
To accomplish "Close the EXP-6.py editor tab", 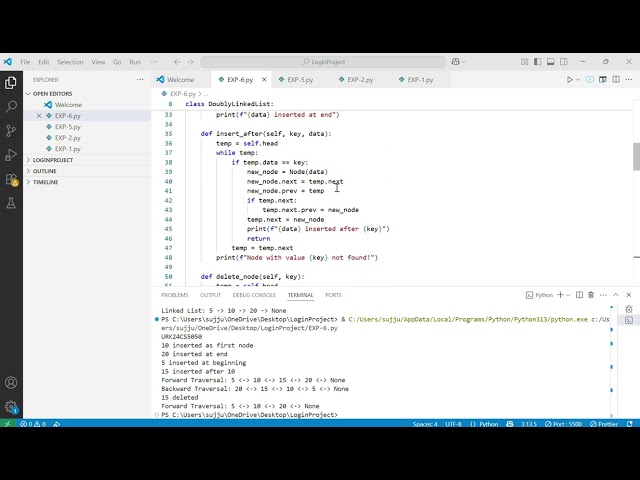I will tap(264, 80).
